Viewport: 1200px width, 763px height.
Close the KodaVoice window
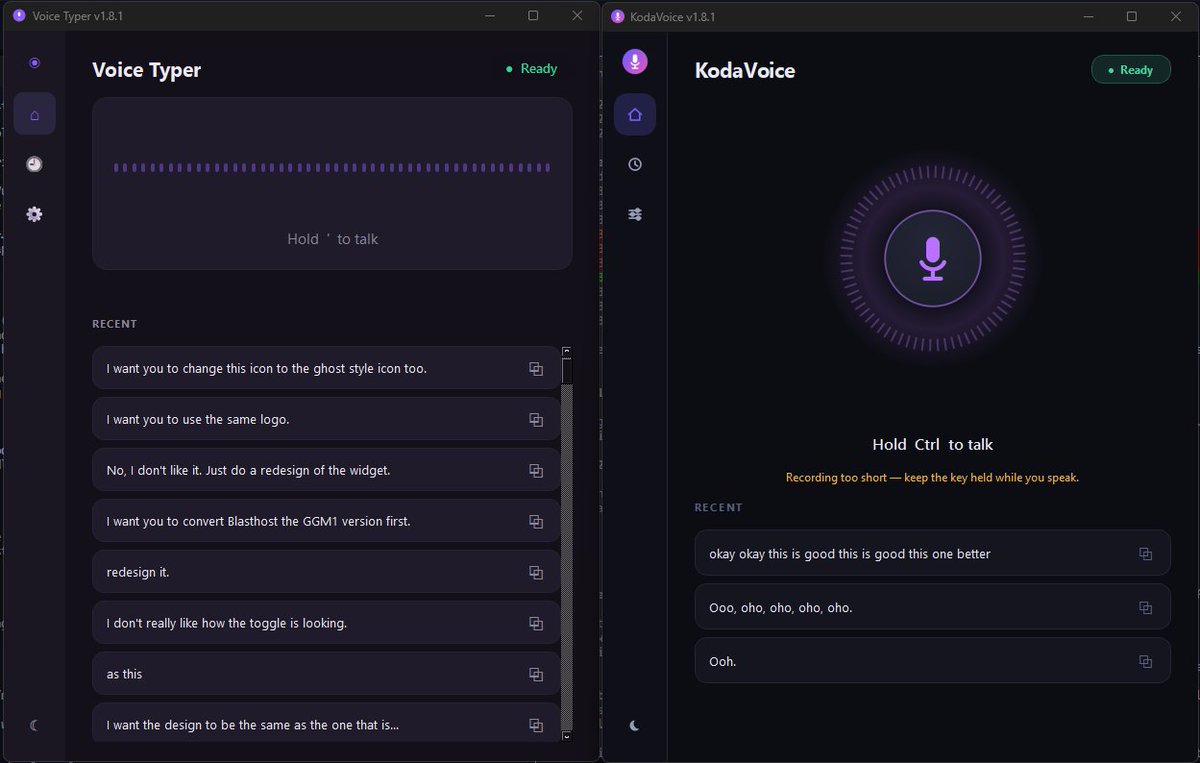(1176, 17)
